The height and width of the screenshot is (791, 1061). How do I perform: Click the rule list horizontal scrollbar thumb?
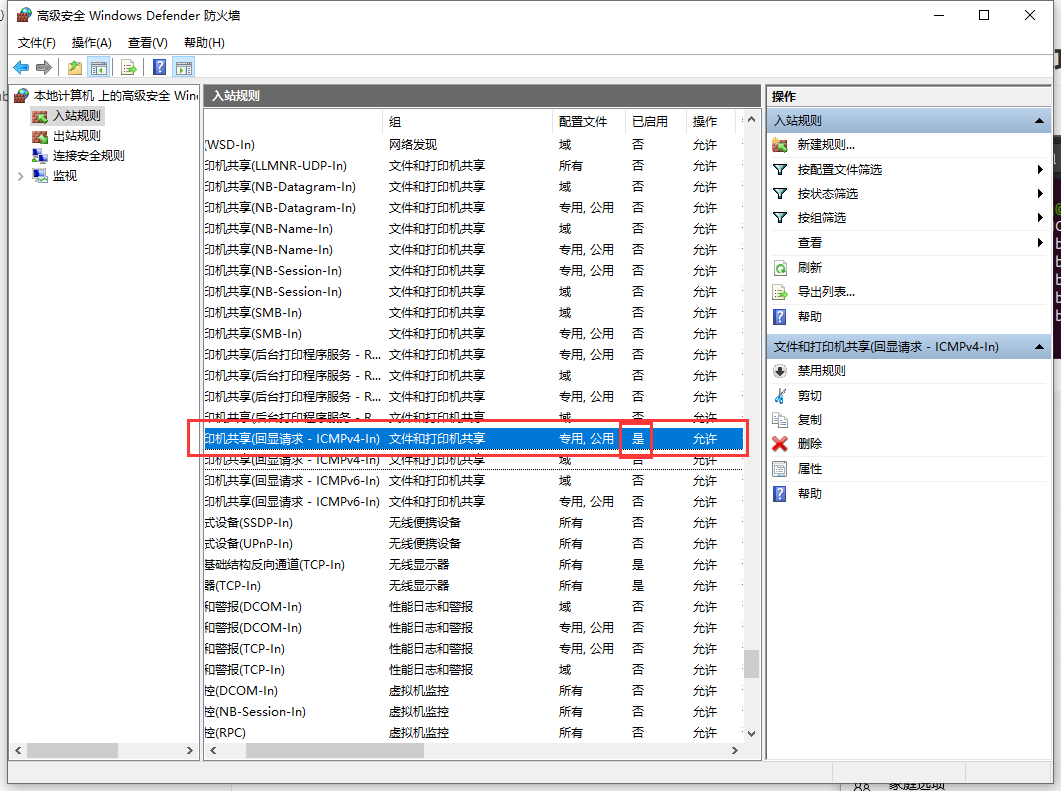[335, 750]
